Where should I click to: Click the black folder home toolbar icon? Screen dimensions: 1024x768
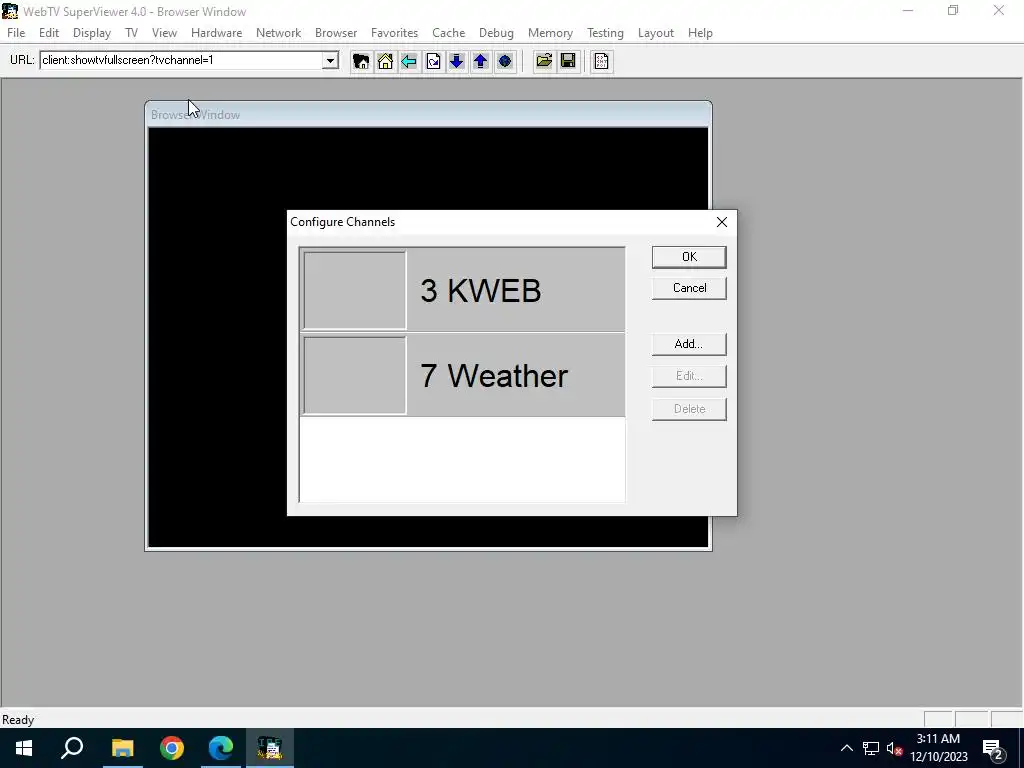click(360, 61)
